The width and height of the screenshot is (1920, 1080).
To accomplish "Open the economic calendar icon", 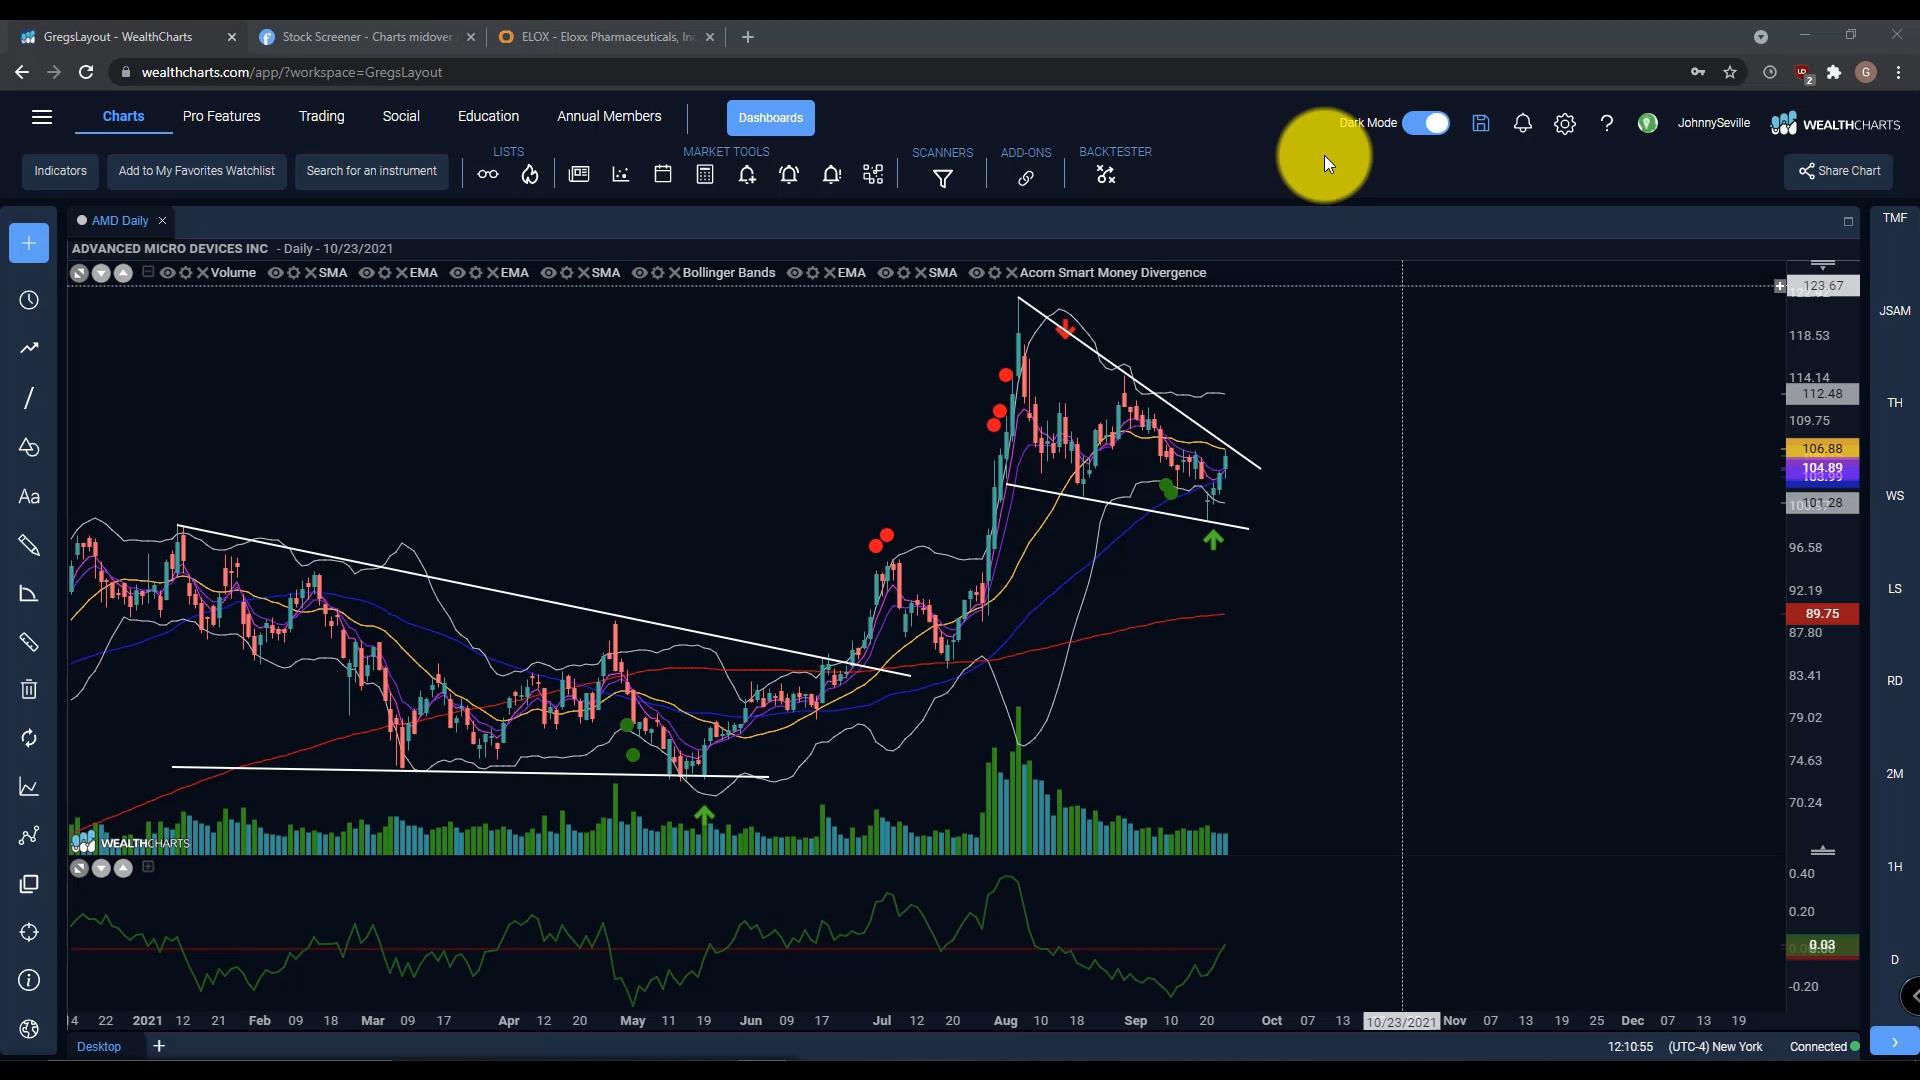I will 663,175.
